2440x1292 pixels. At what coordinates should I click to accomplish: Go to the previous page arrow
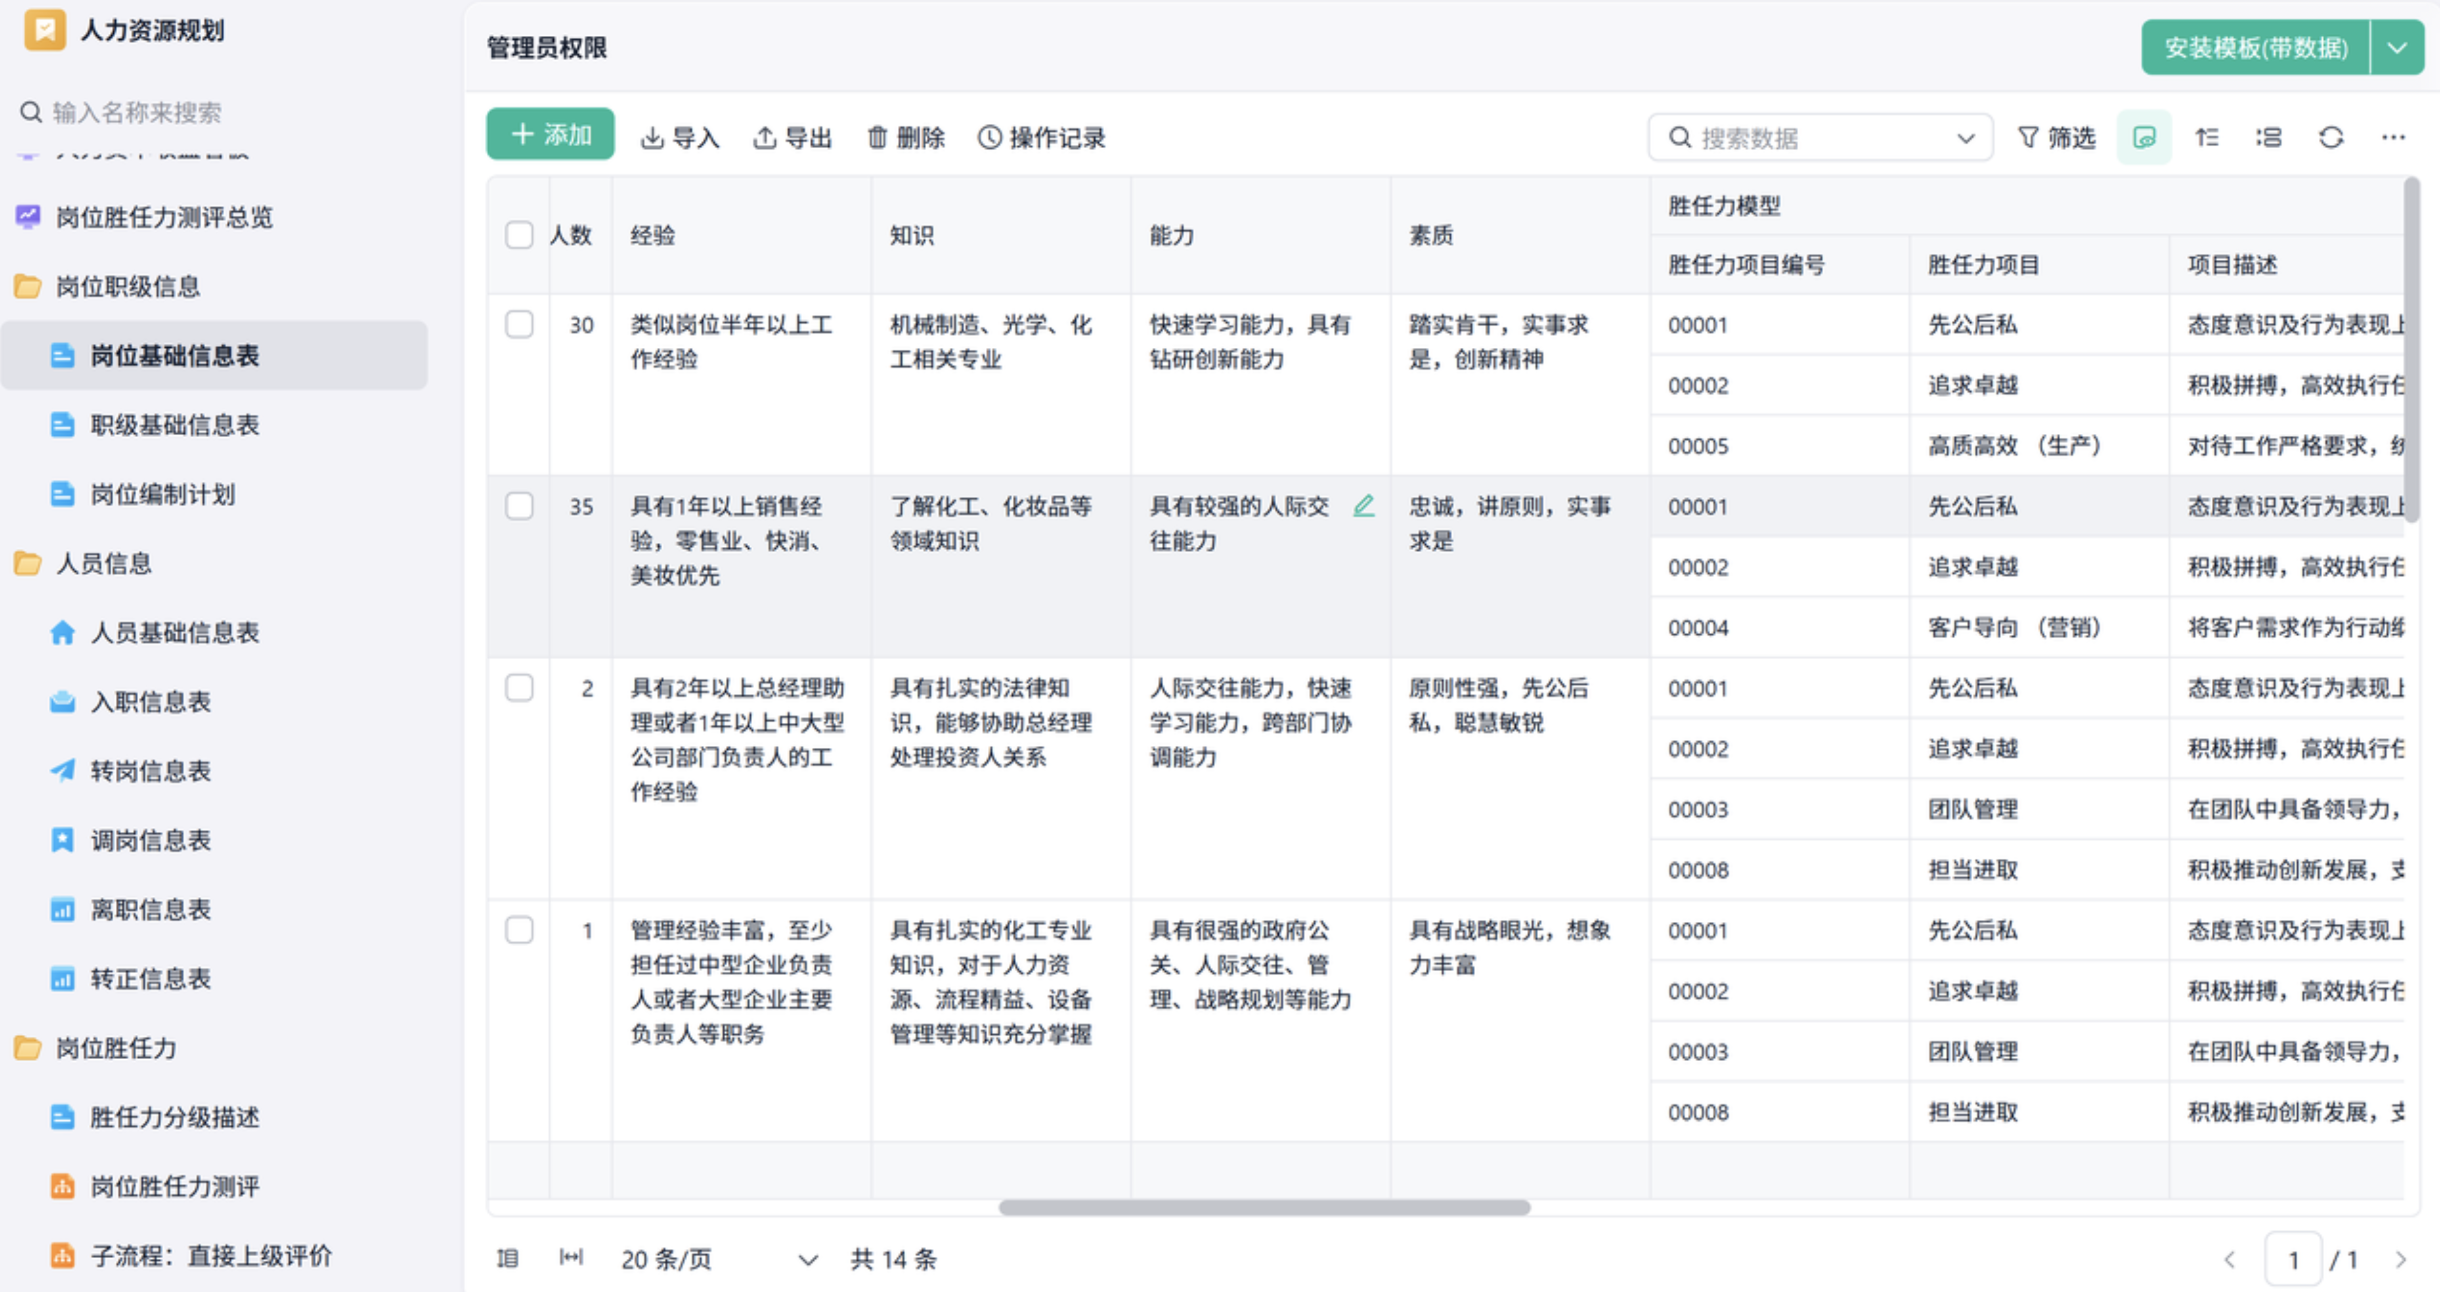pyautogui.click(x=2229, y=1259)
